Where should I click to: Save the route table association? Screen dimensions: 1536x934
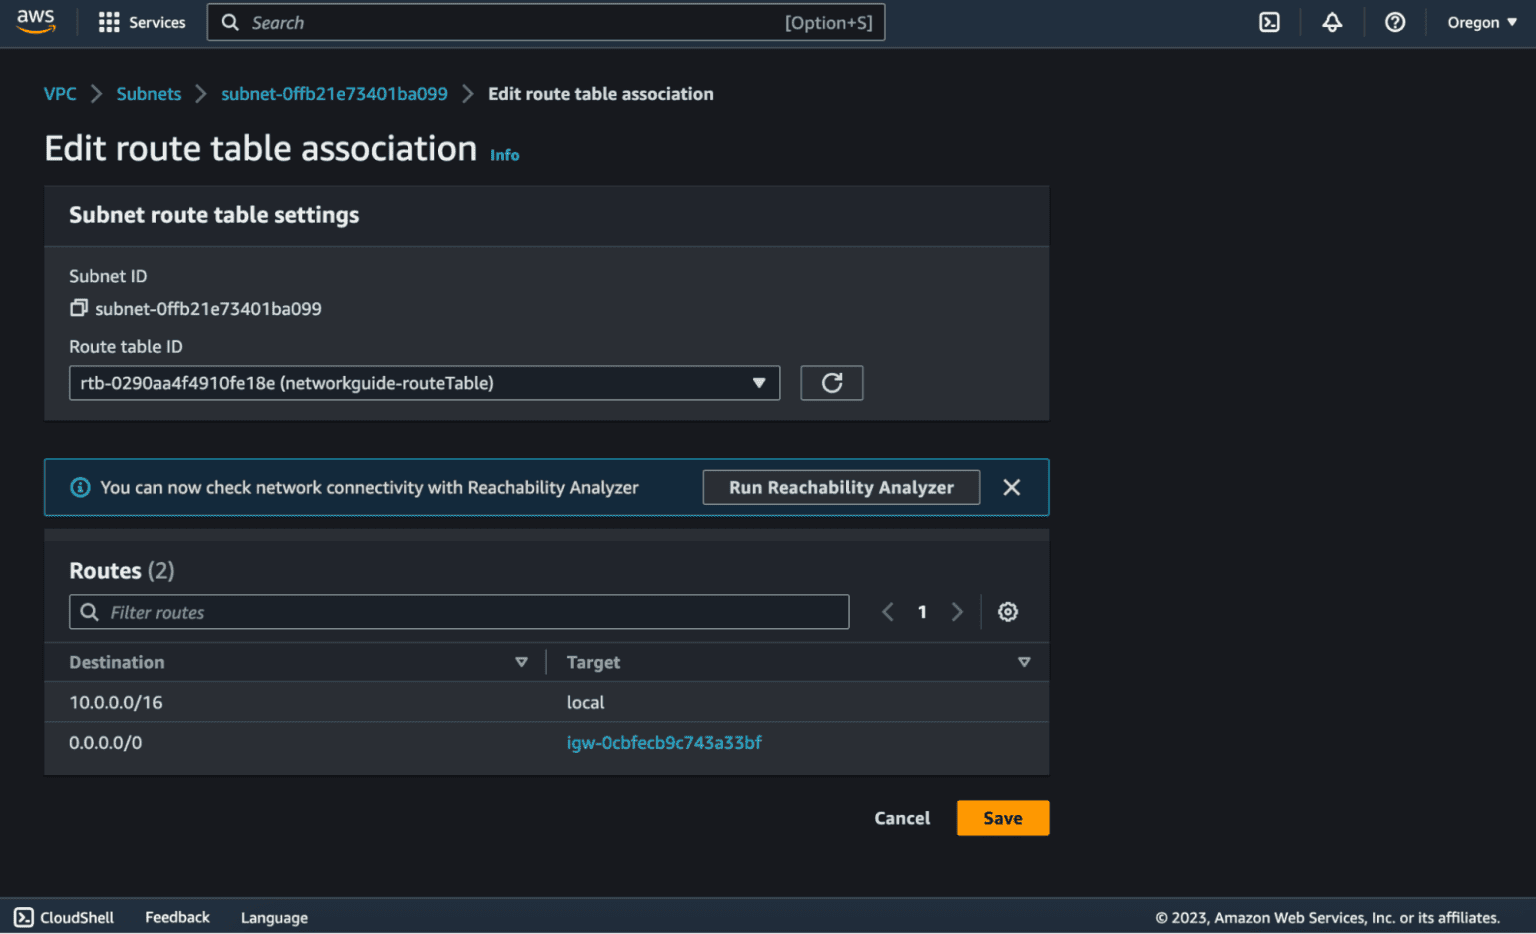point(1002,818)
